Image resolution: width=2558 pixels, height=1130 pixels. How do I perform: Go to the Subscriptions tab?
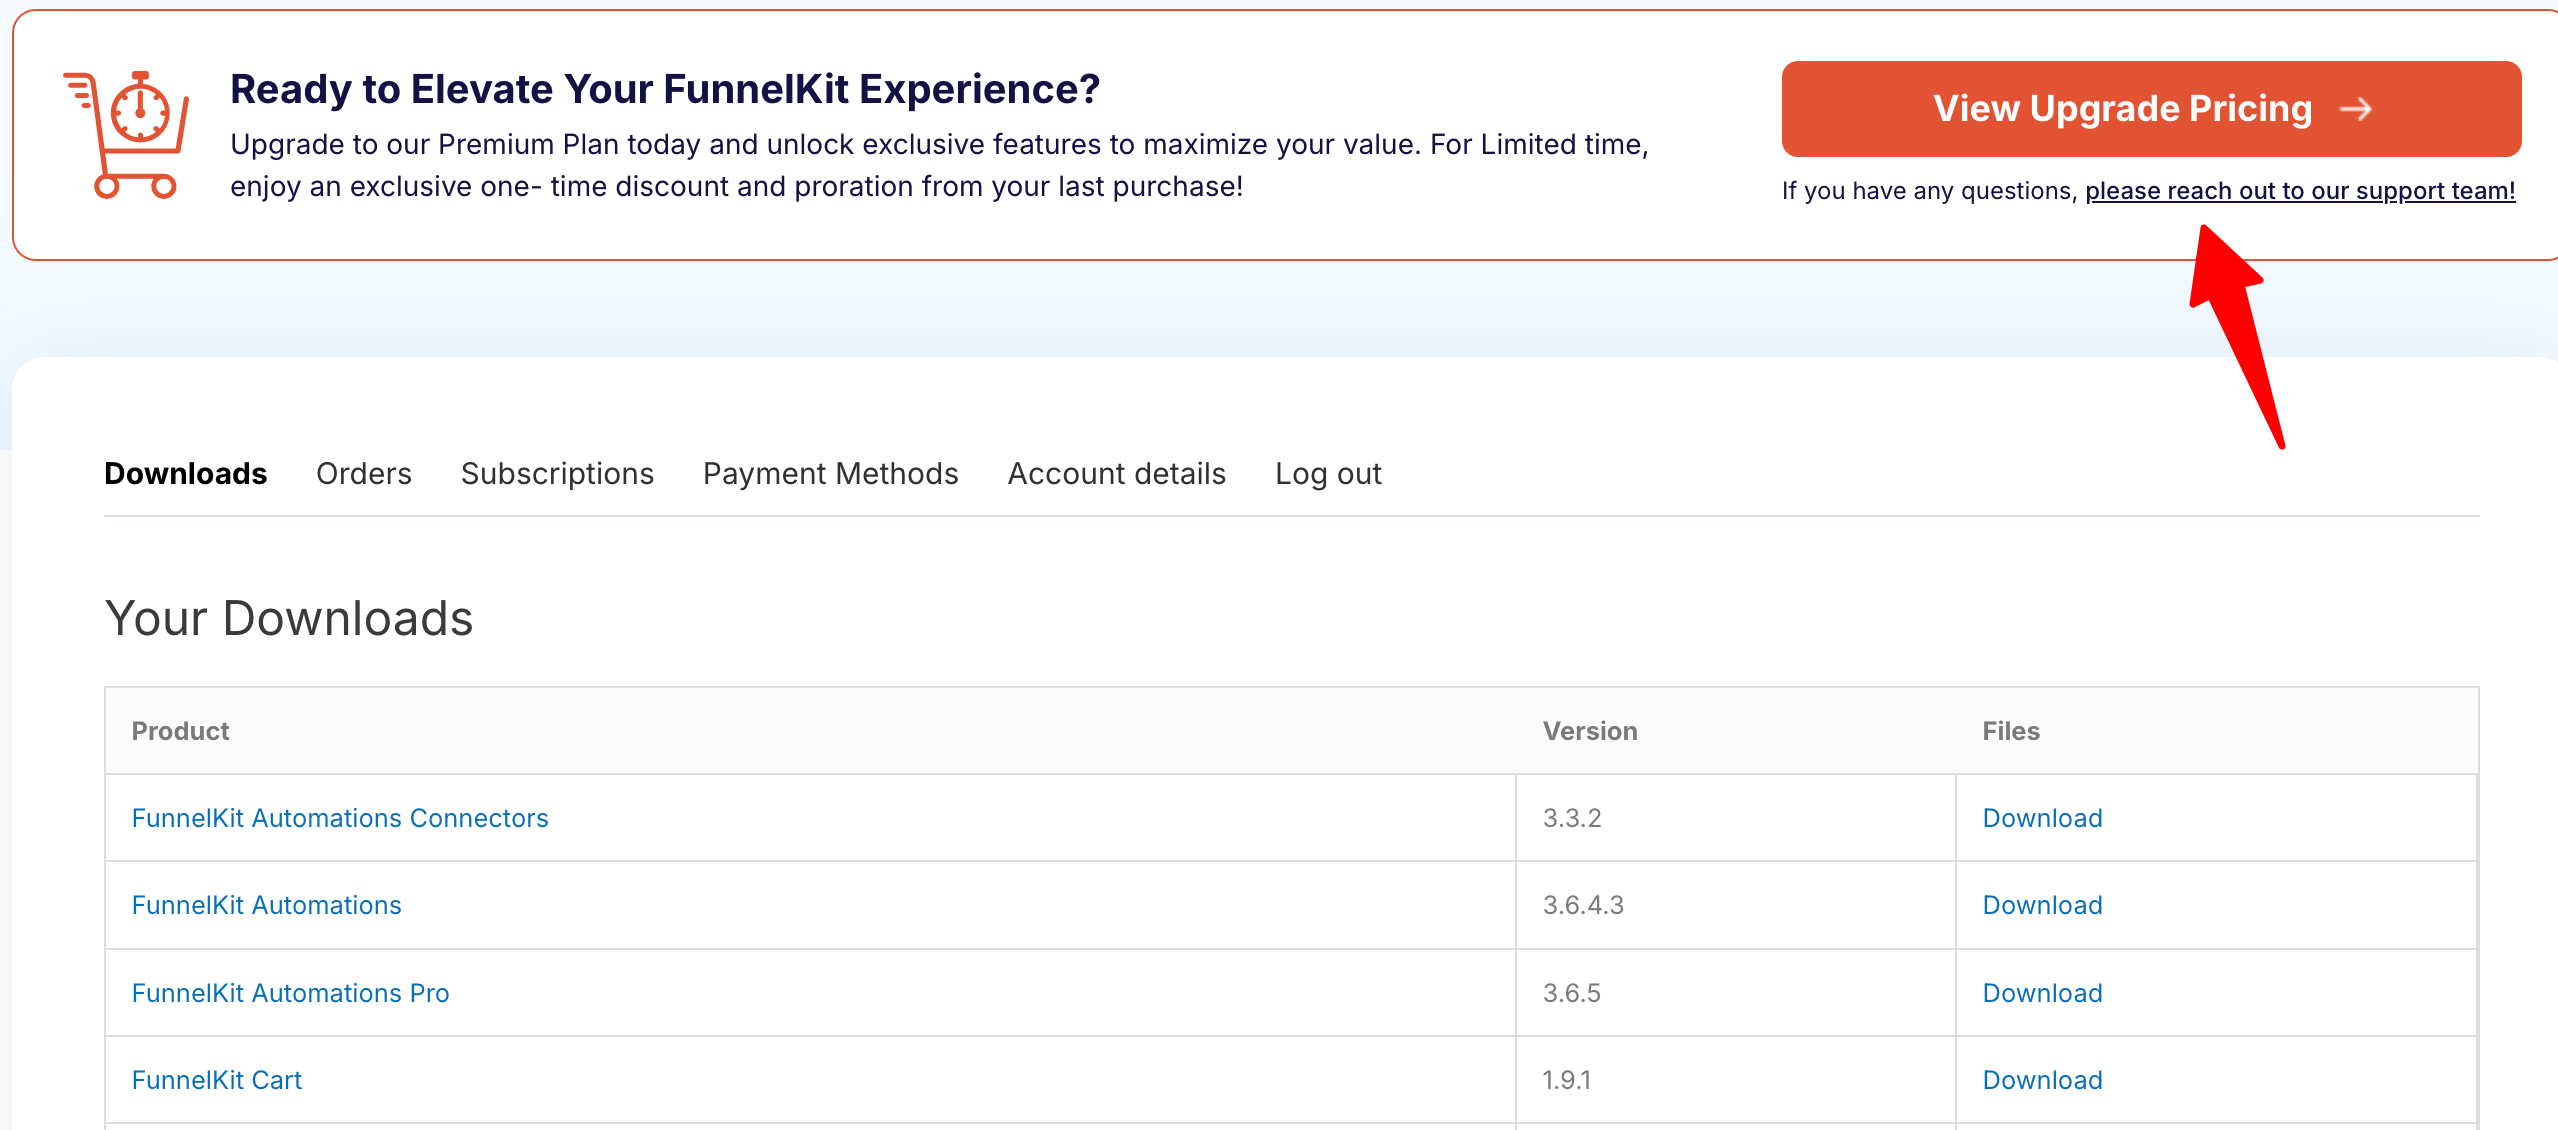tap(557, 474)
